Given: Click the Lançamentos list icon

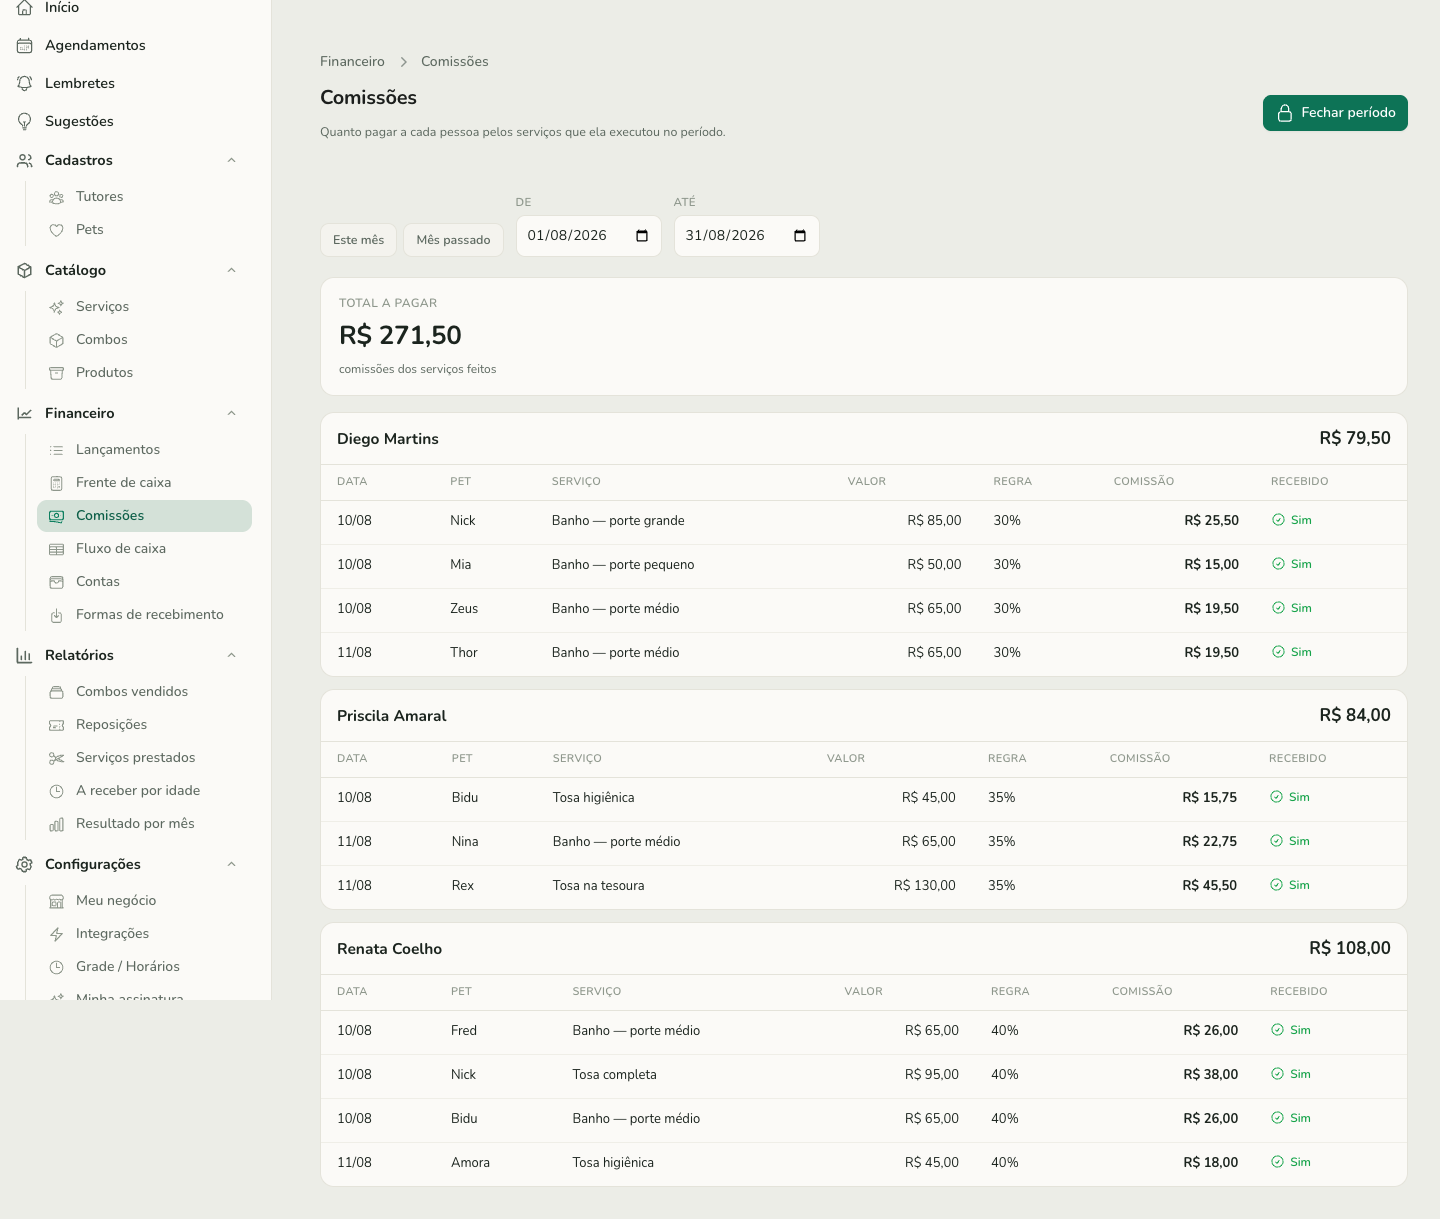Looking at the screenshot, I should 57,450.
